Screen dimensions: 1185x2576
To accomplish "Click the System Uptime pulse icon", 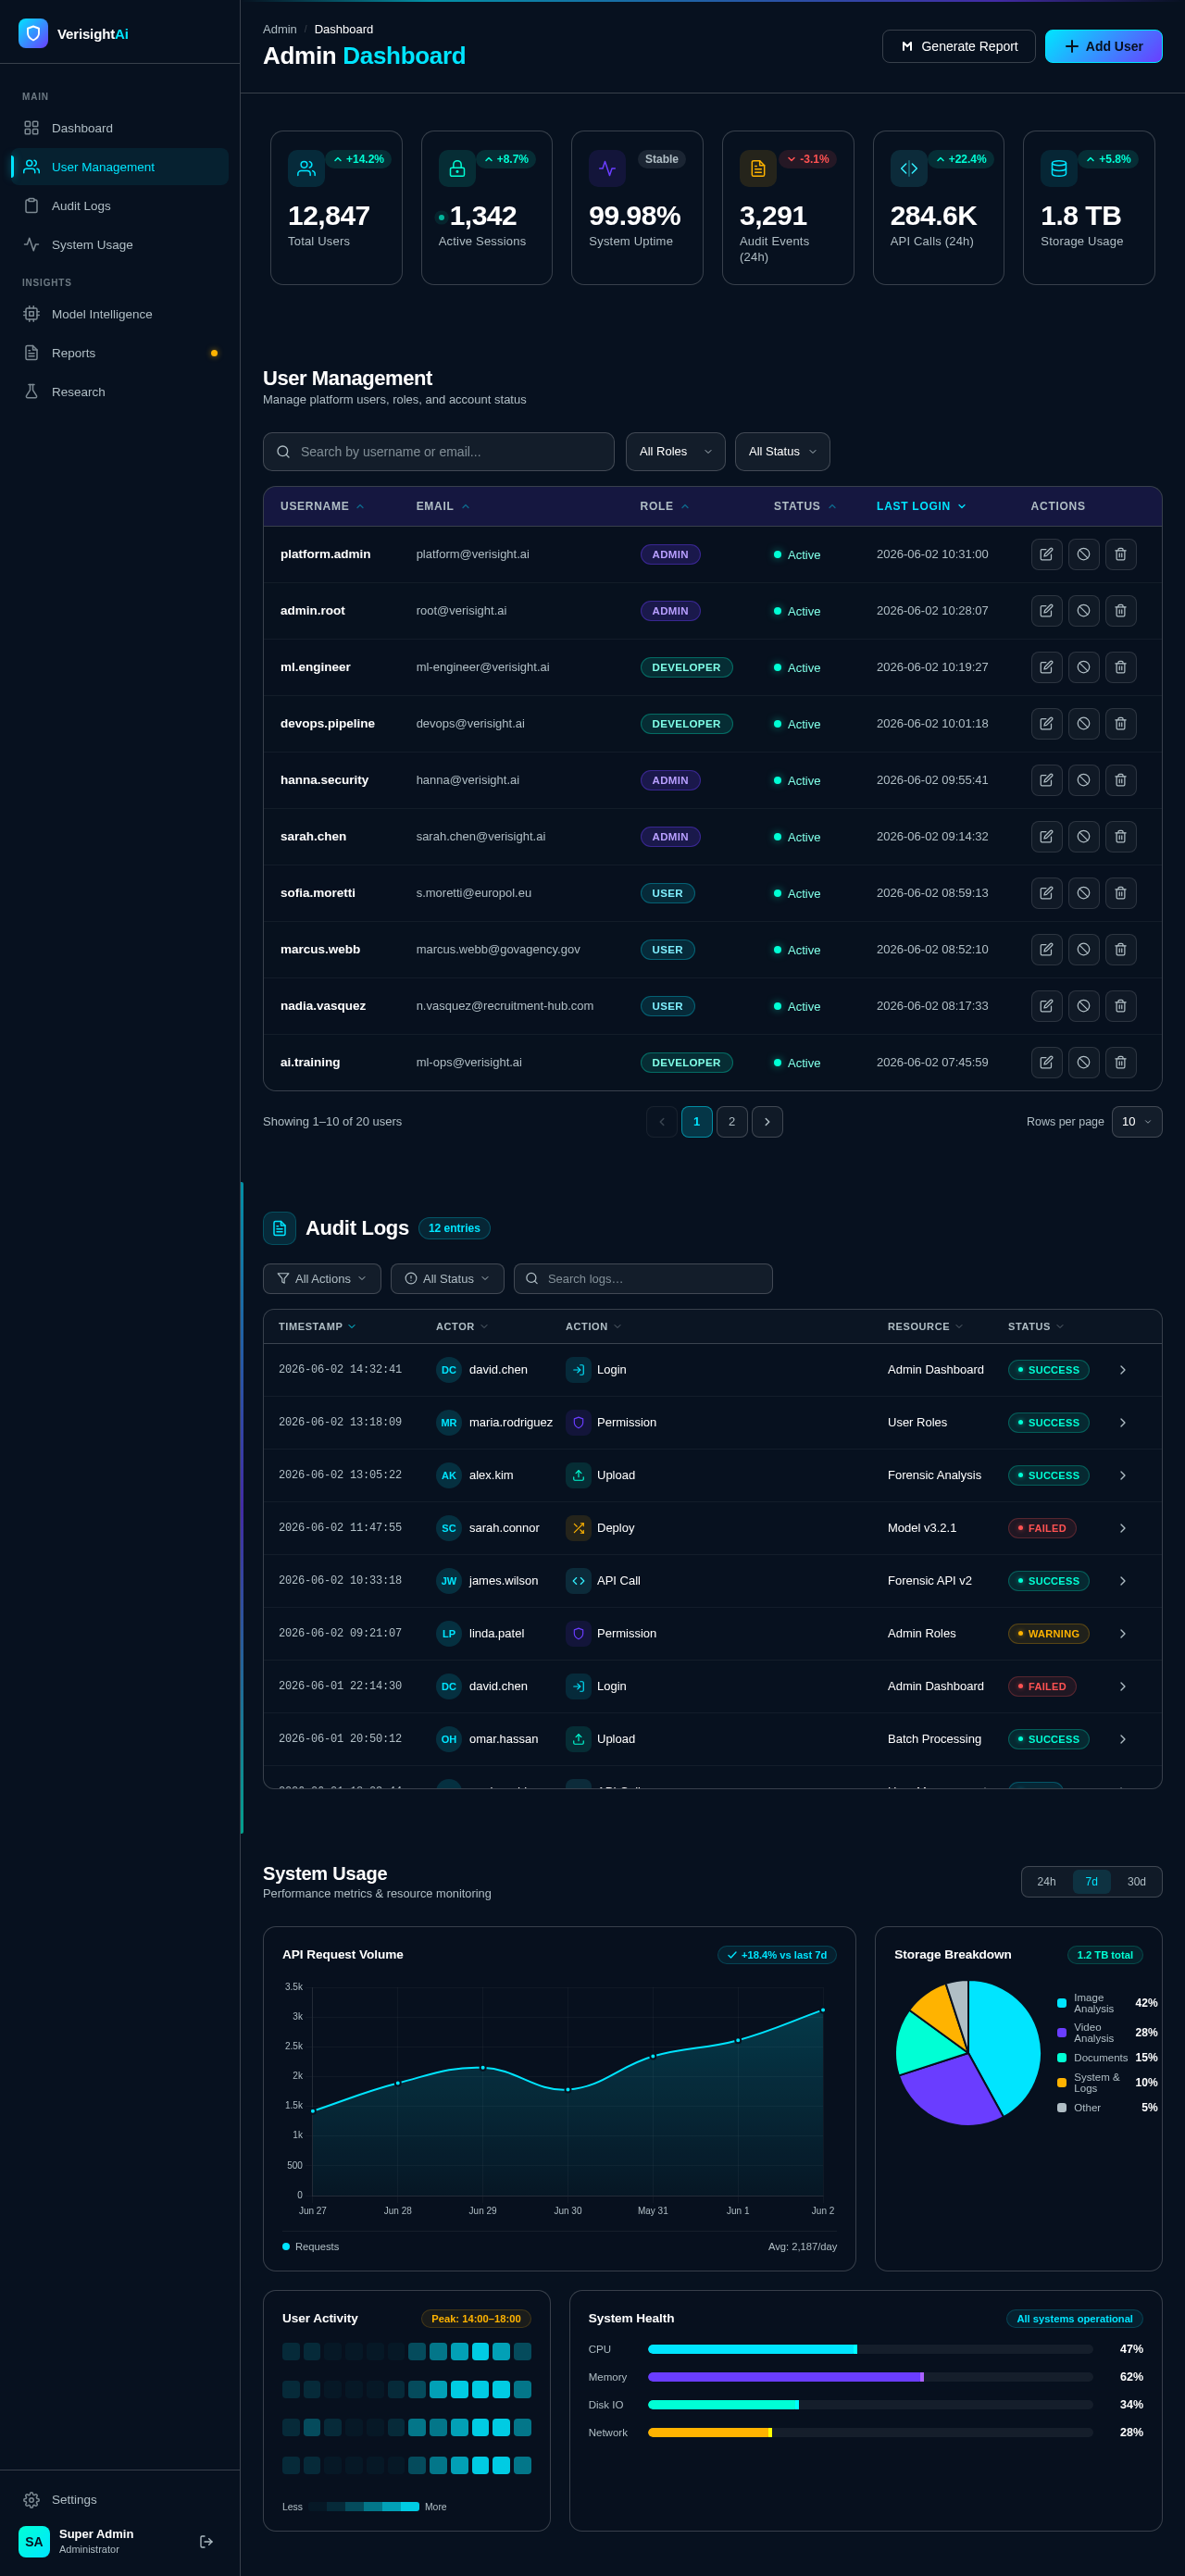I will click(x=607, y=168).
